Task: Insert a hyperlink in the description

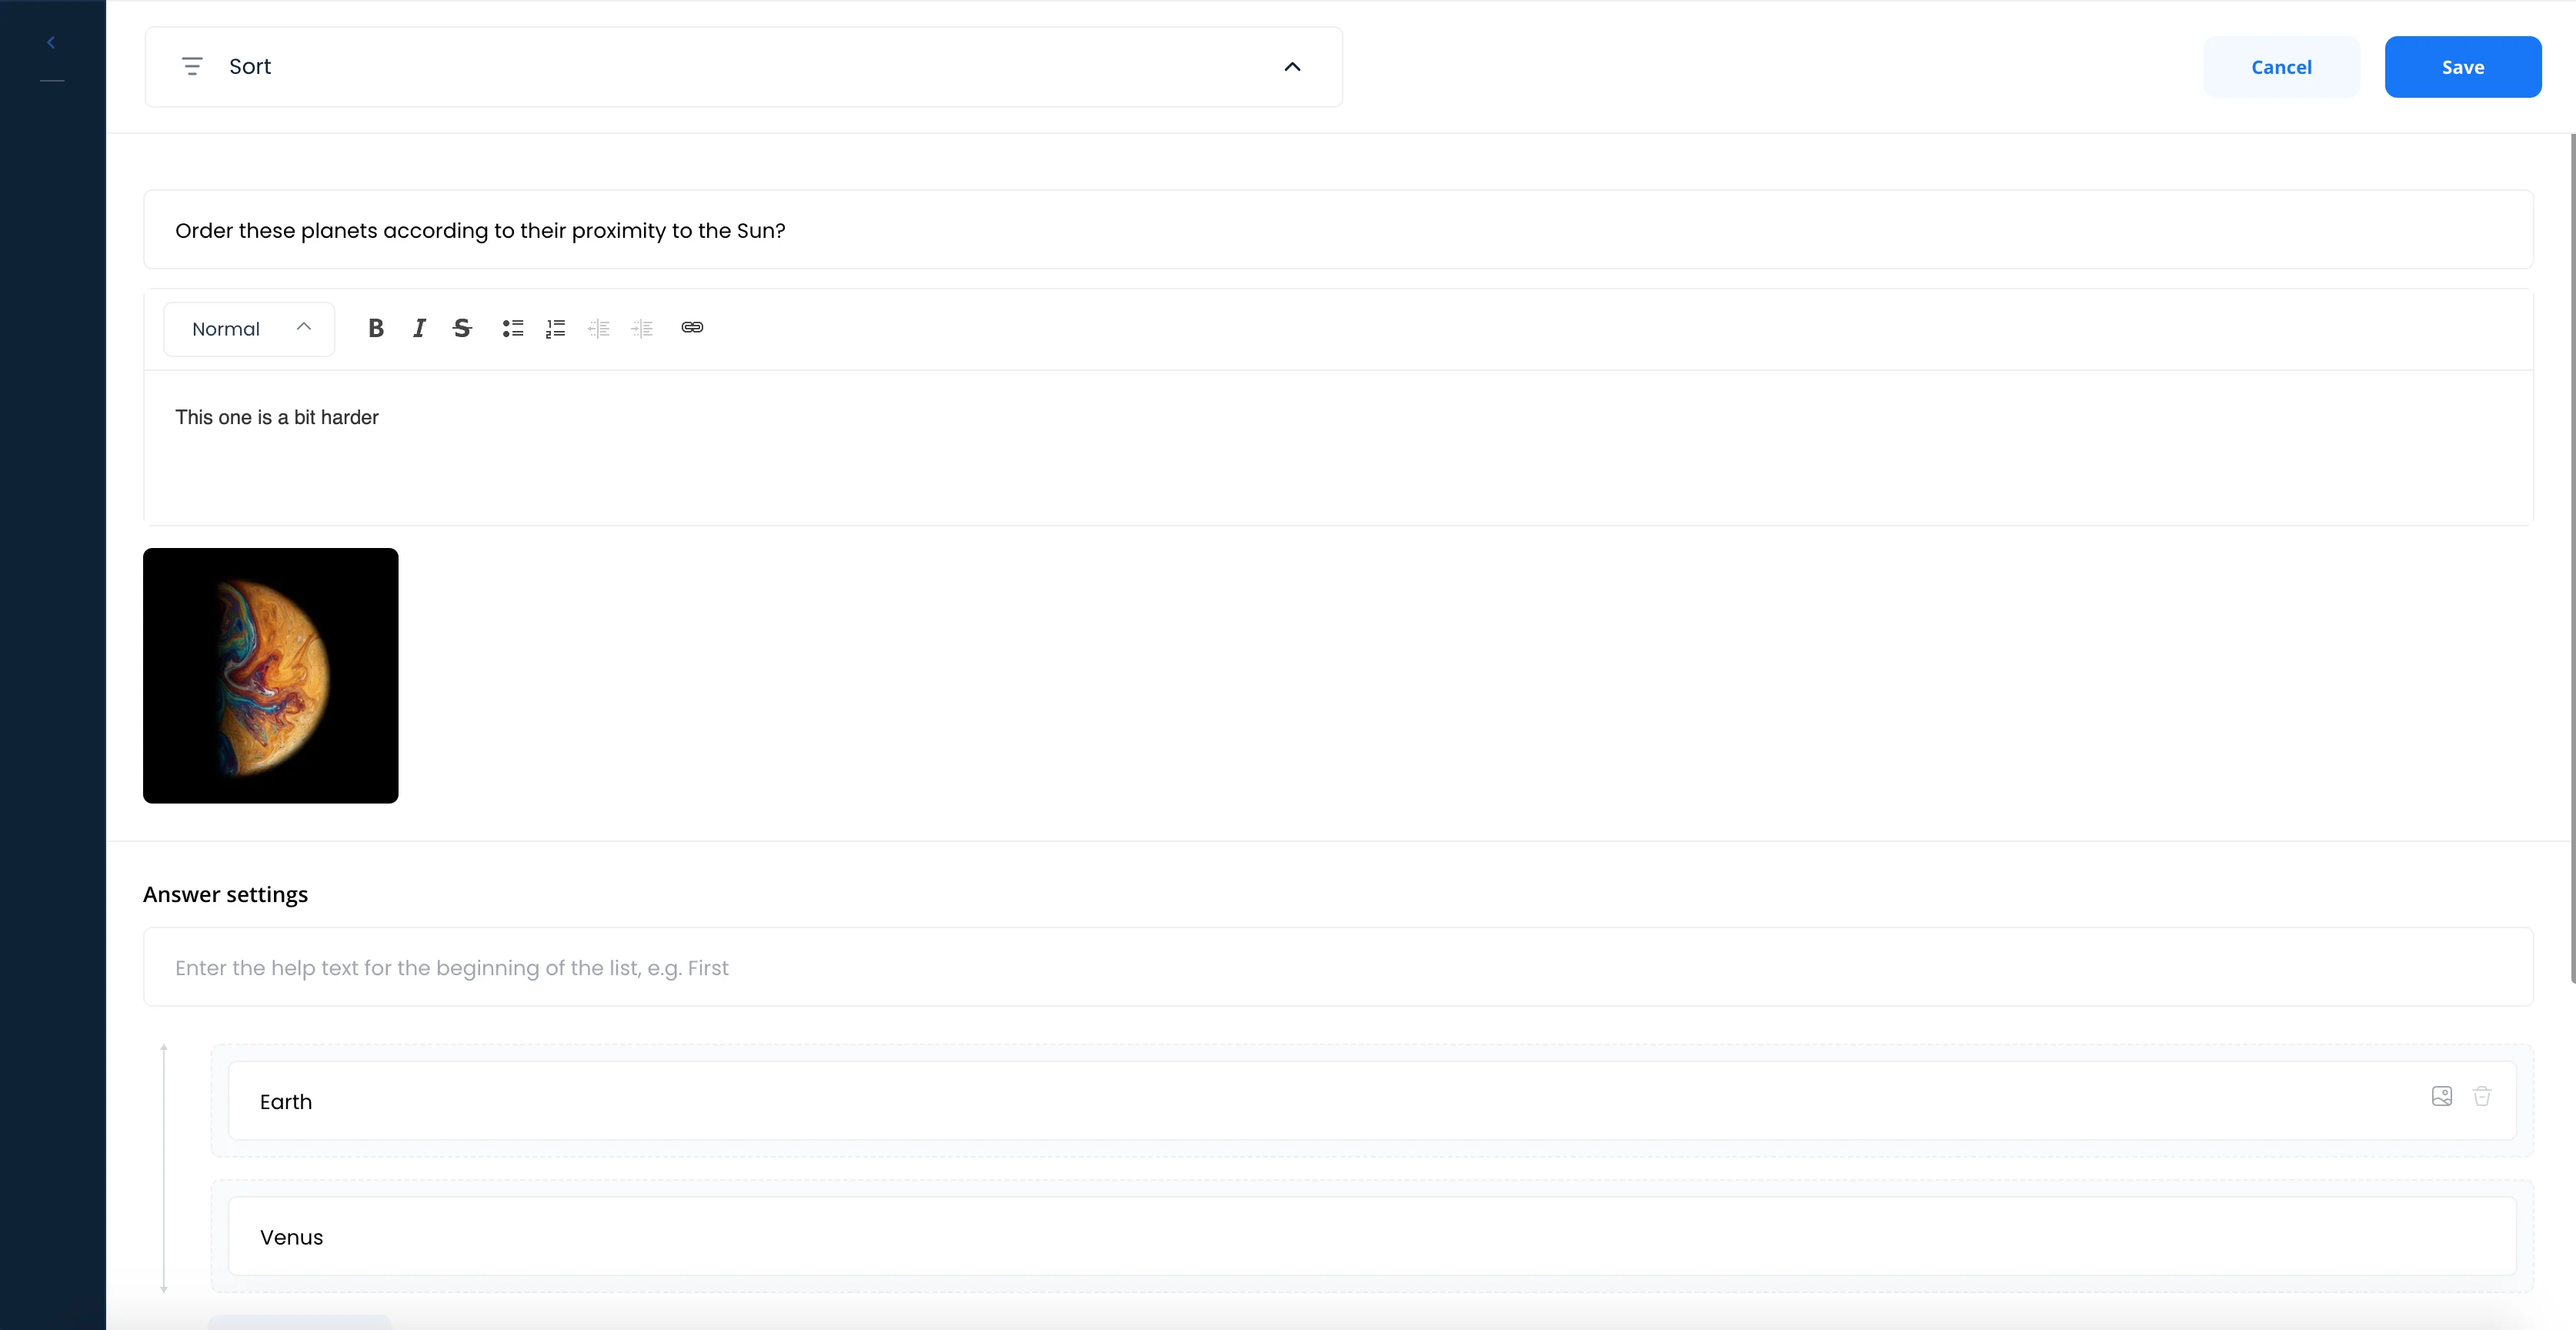Action: (692, 327)
